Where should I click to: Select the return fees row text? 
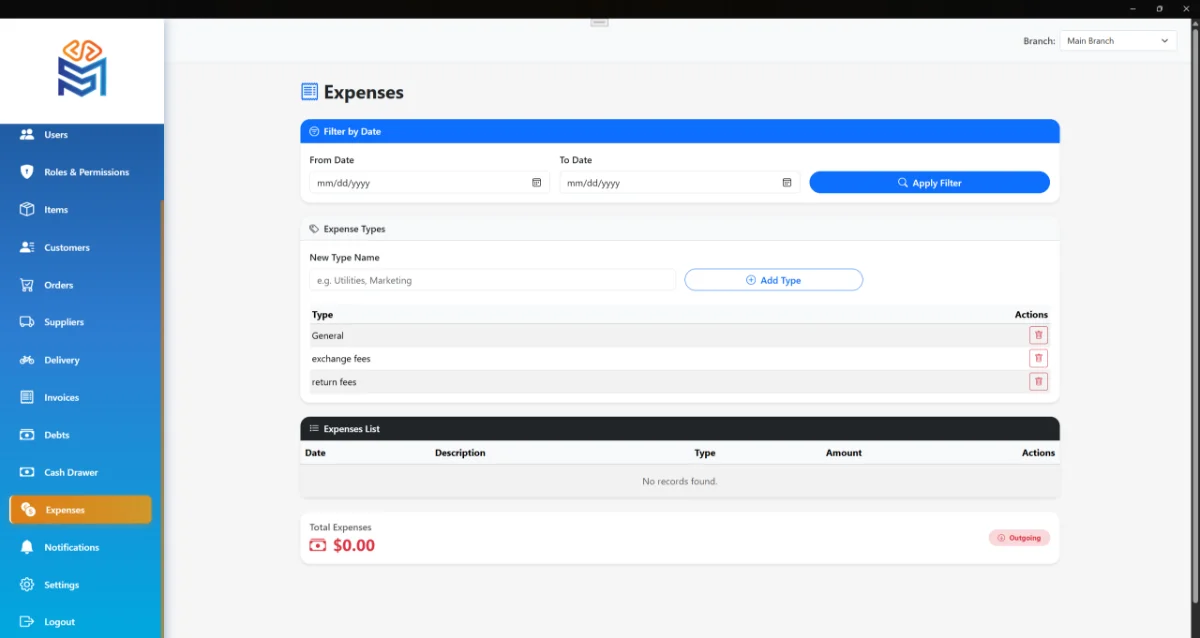pyautogui.click(x=334, y=382)
